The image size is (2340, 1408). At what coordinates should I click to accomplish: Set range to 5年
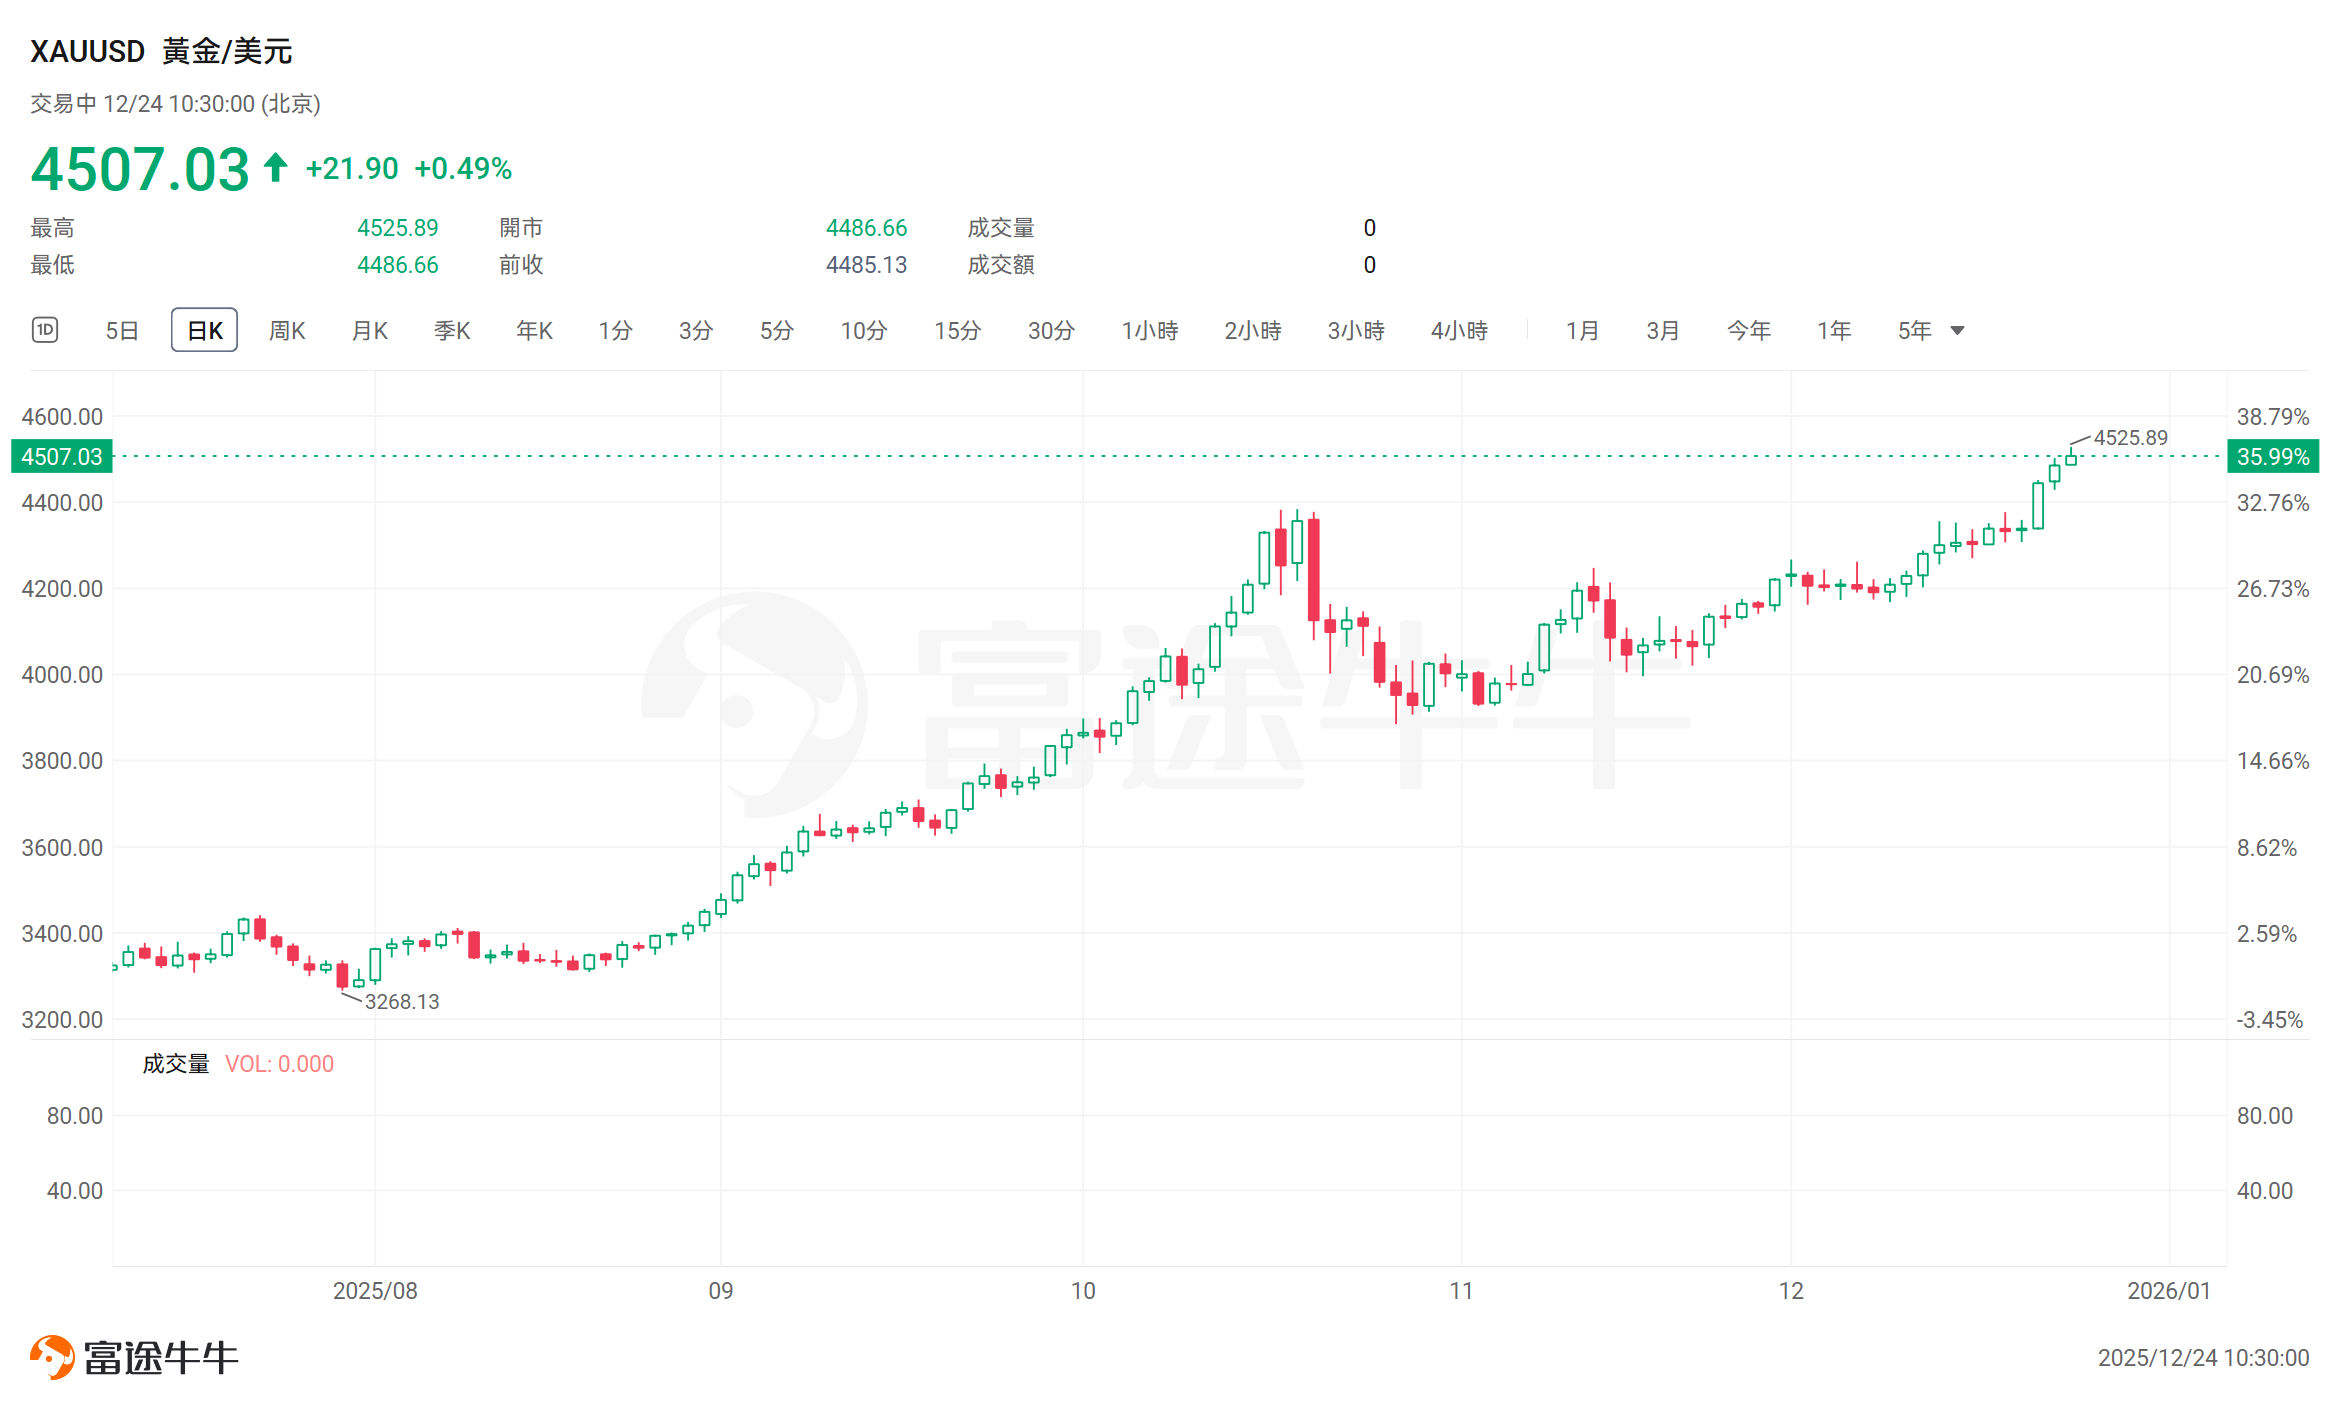coord(1914,330)
